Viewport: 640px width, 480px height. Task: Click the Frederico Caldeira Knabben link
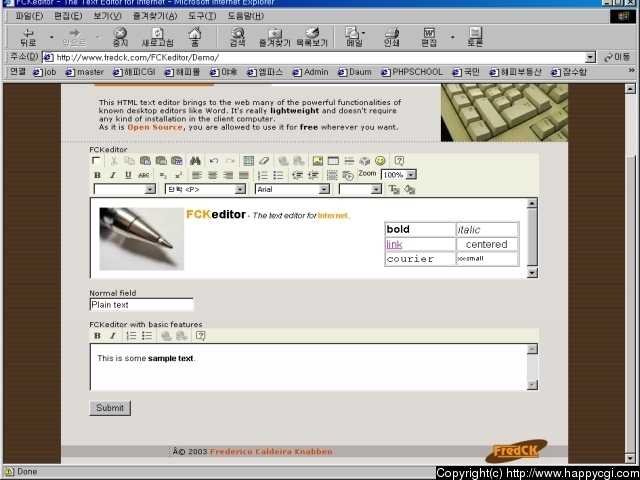(271, 451)
